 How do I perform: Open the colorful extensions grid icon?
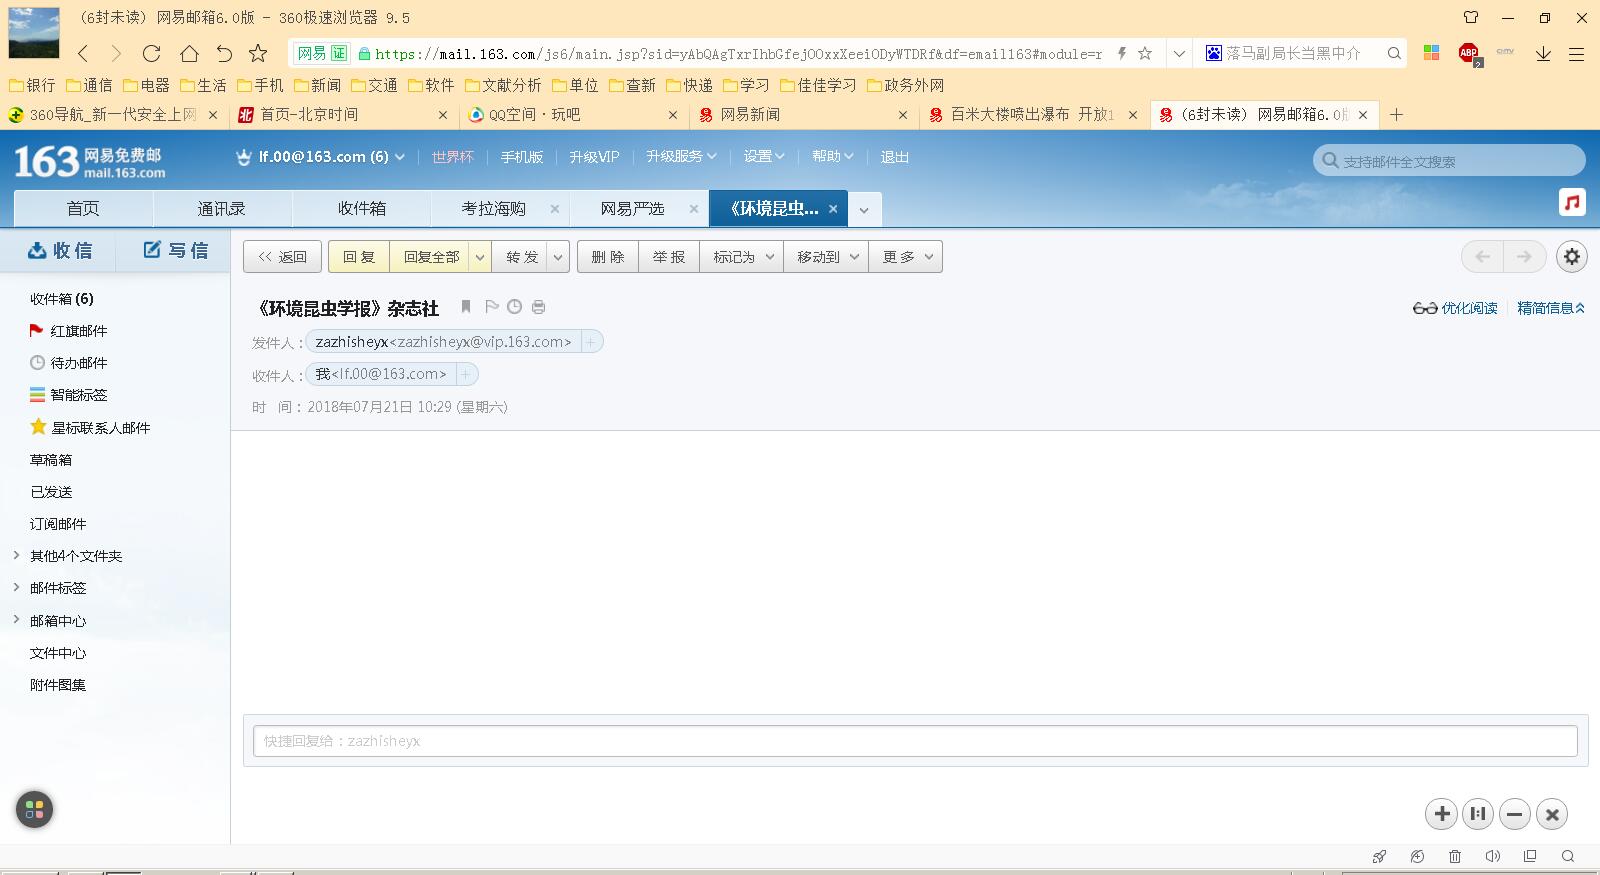1432,53
